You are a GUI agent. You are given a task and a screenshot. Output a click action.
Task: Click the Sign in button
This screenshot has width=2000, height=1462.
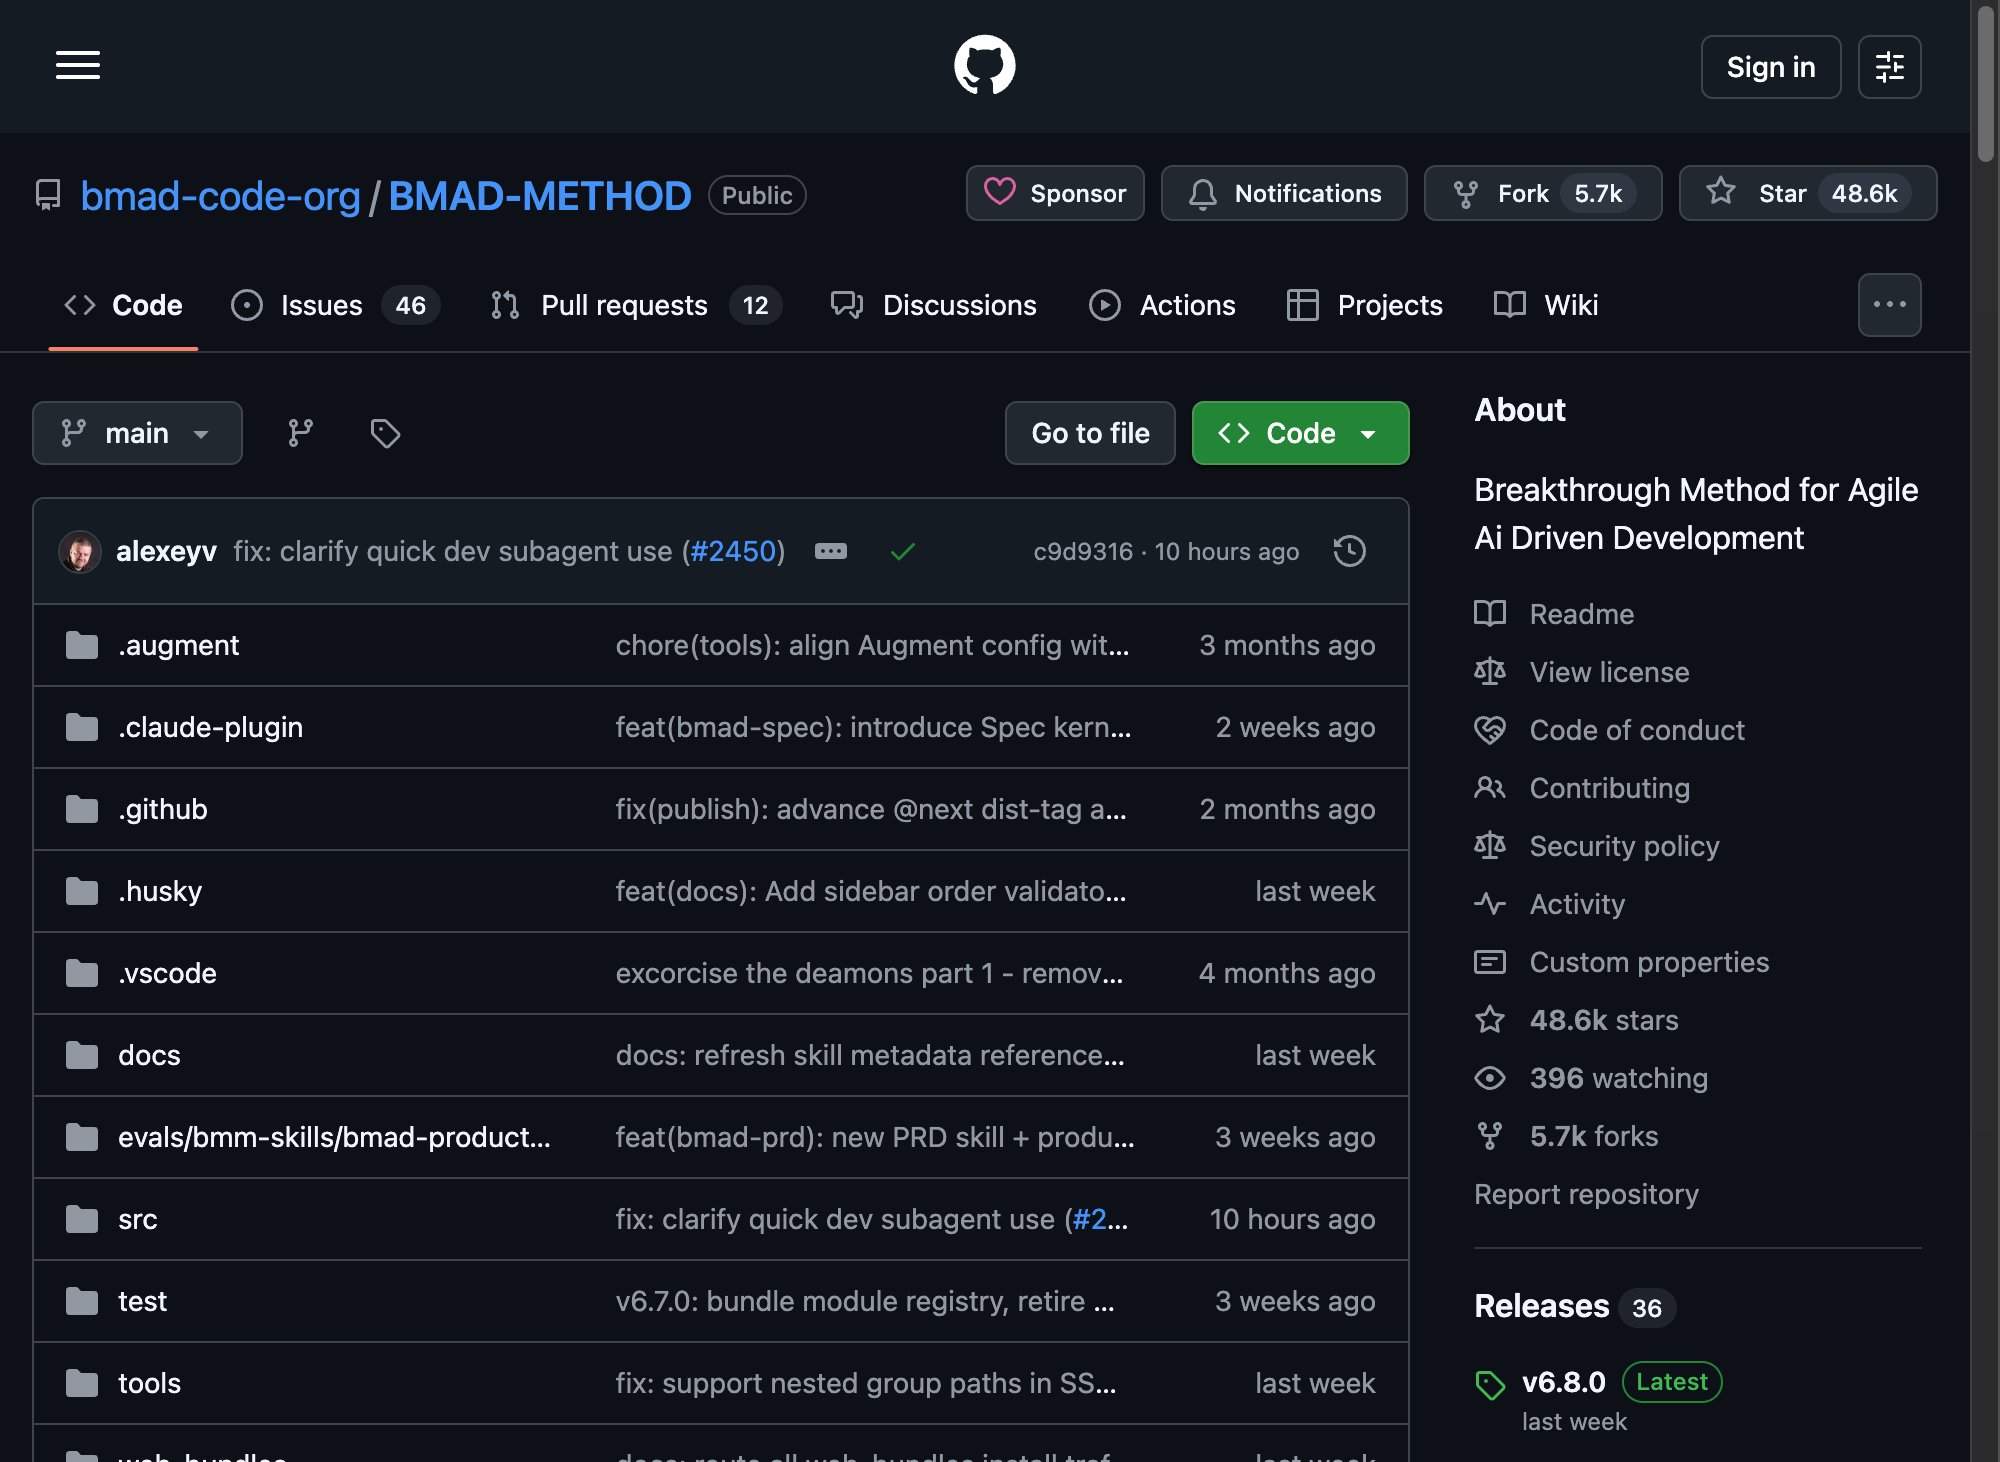(x=1770, y=67)
